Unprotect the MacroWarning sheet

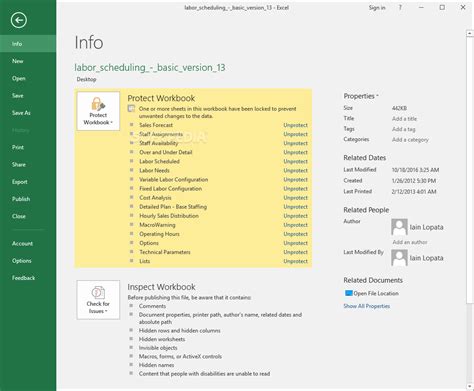295,225
